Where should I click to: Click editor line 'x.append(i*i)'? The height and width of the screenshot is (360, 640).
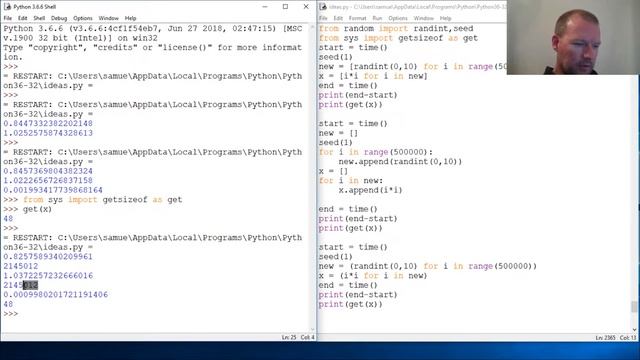[x=371, y=190]
